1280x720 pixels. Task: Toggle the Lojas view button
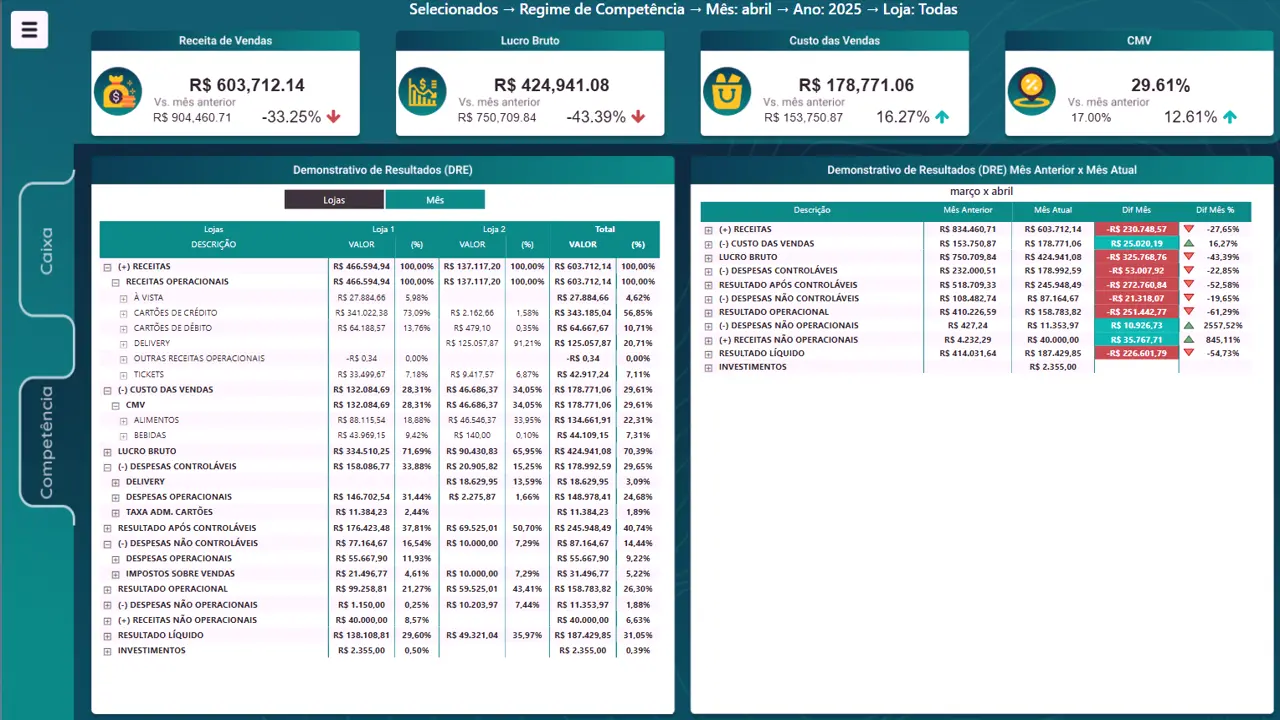(334, 200)
